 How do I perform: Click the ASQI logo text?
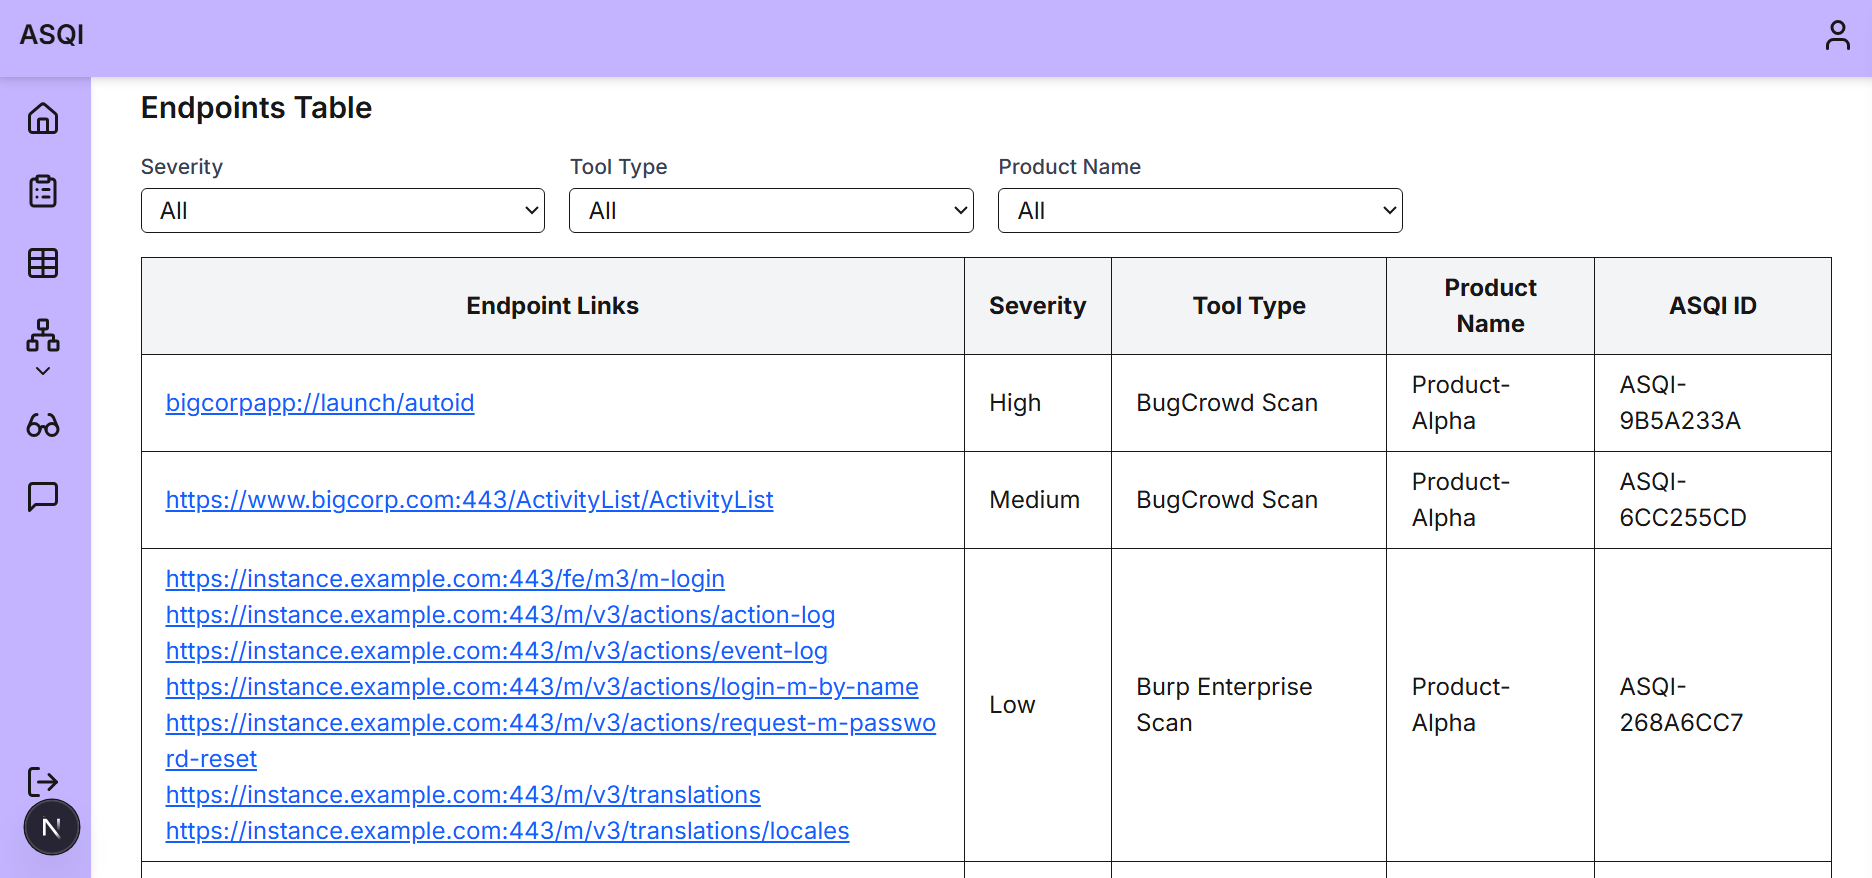point(52,35)
